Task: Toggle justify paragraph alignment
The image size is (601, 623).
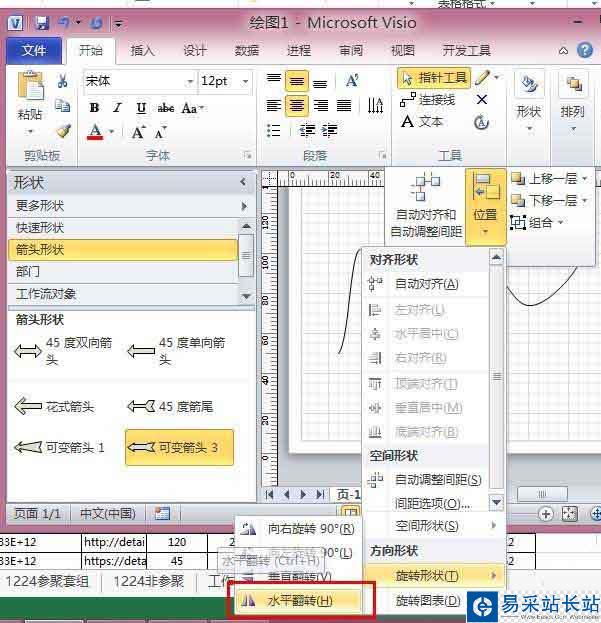Action: pyautogui.click(x=344, y=105)
